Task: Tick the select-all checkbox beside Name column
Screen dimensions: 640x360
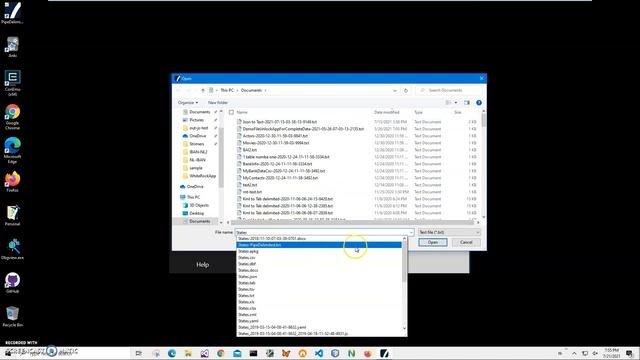Action: click(231, 112)
